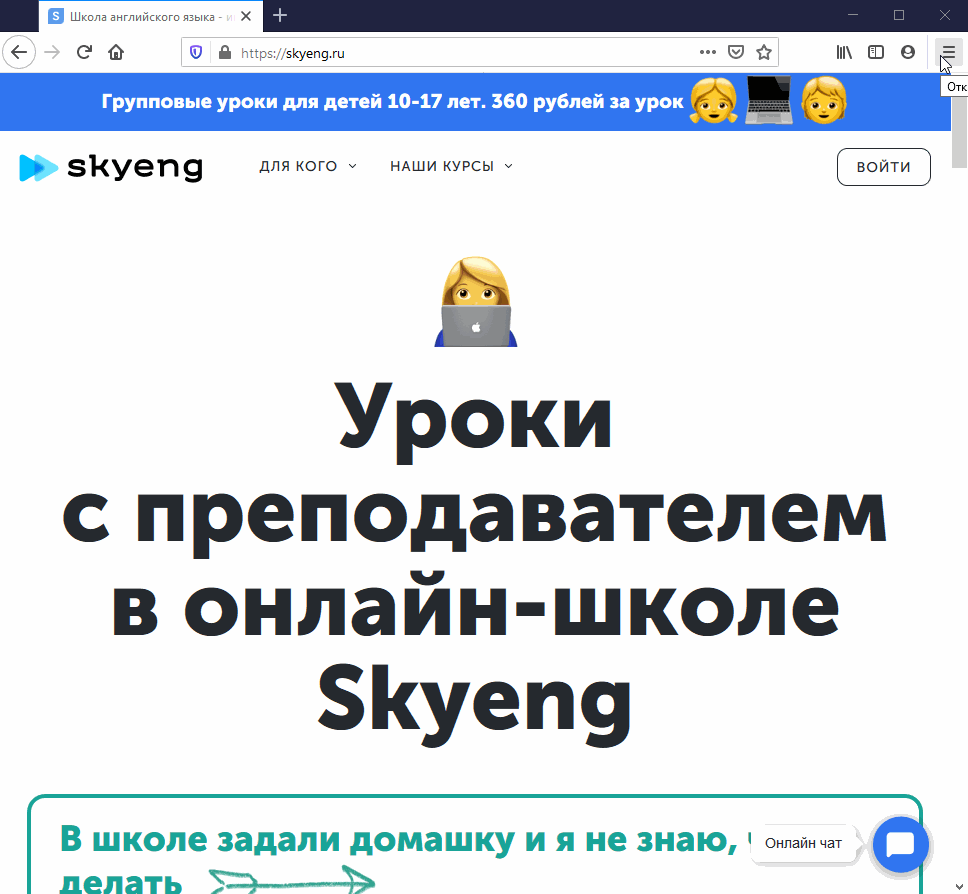This screenshot has width=968, height=894.
Task: Maximize the browser window
Action: [x=899, y=15]
